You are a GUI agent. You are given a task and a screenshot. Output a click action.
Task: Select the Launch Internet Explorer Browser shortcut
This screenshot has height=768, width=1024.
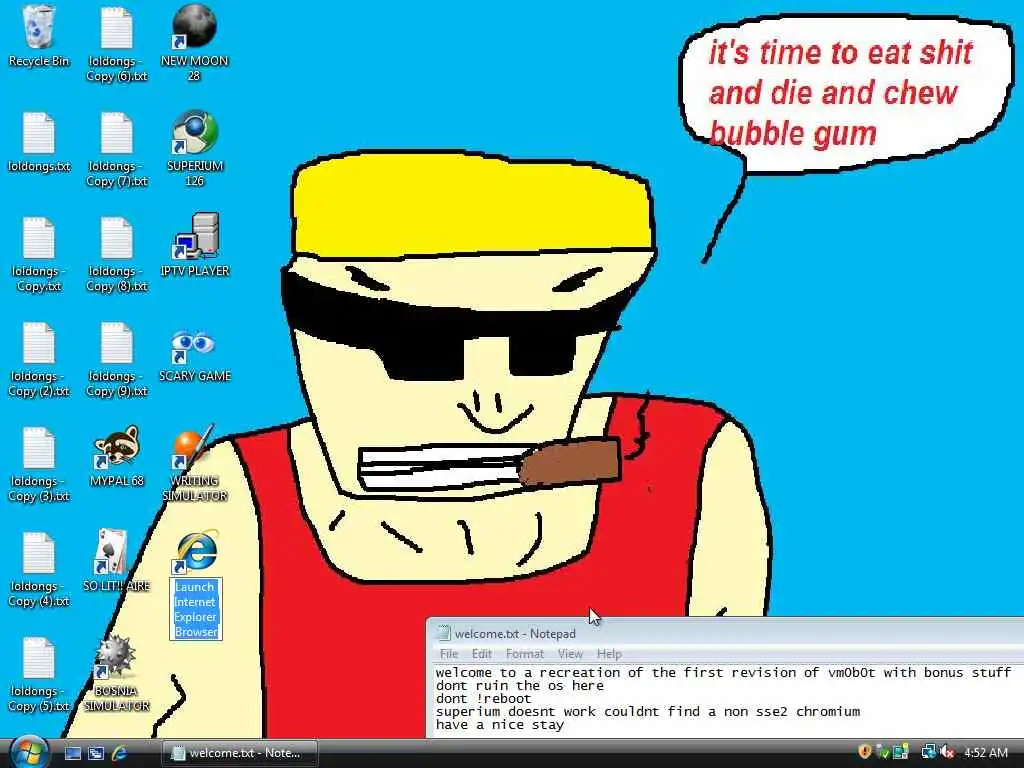click(x=195, y=585)
